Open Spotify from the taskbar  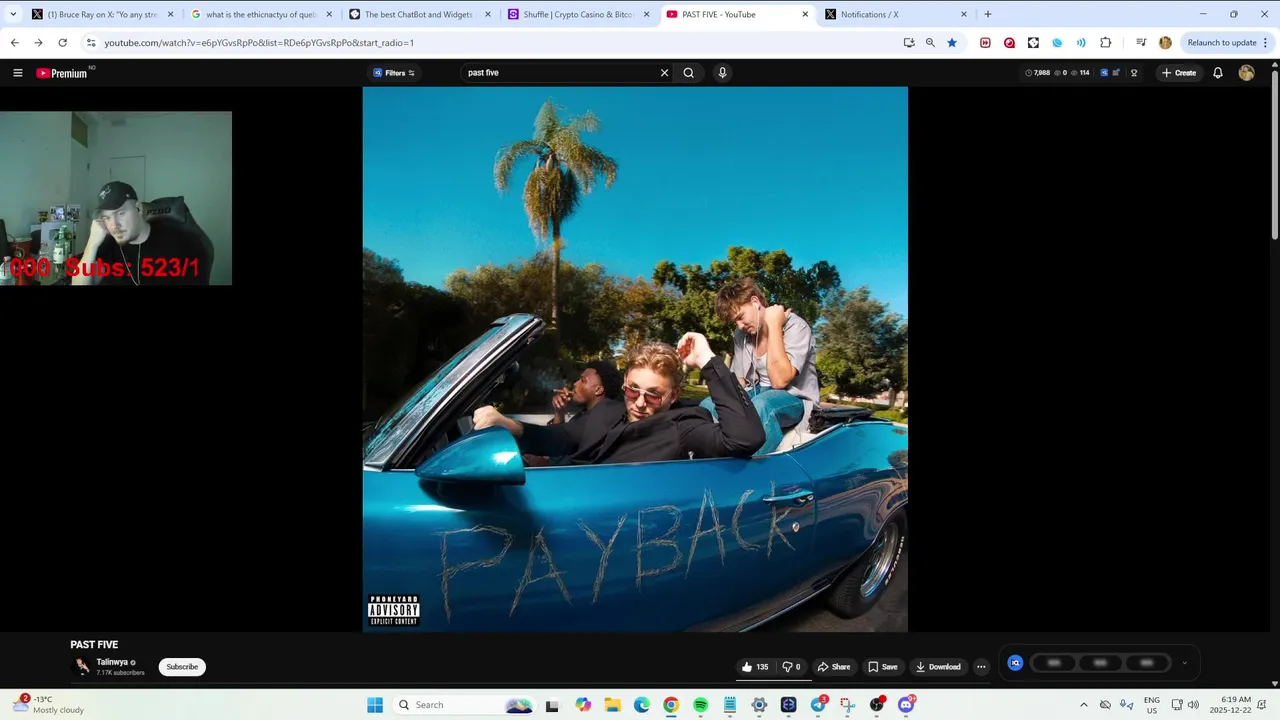(700, 705)
